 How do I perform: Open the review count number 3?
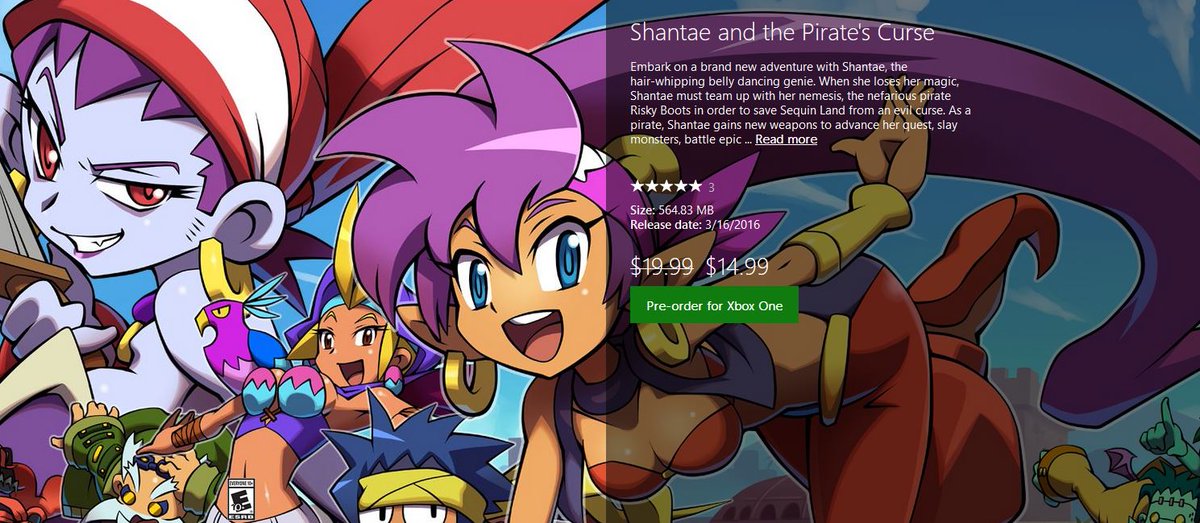(711, 187)
